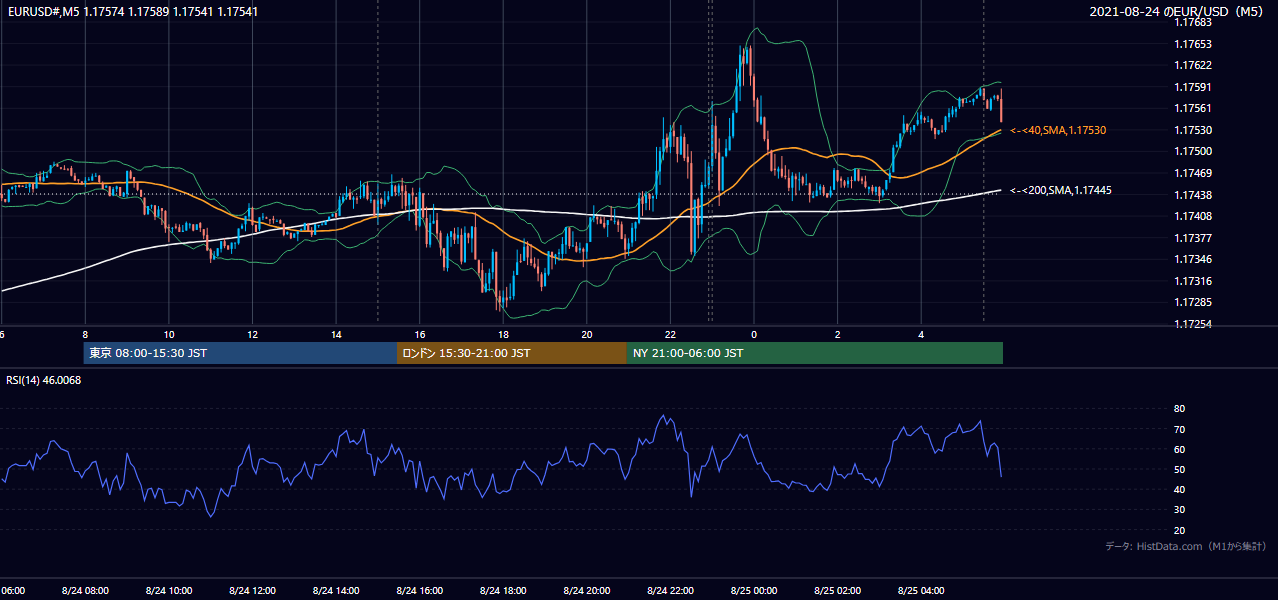Click the 8/25 02:00 time axis label
Viewport: 1278px width, 600px height.
pos(838,591)
